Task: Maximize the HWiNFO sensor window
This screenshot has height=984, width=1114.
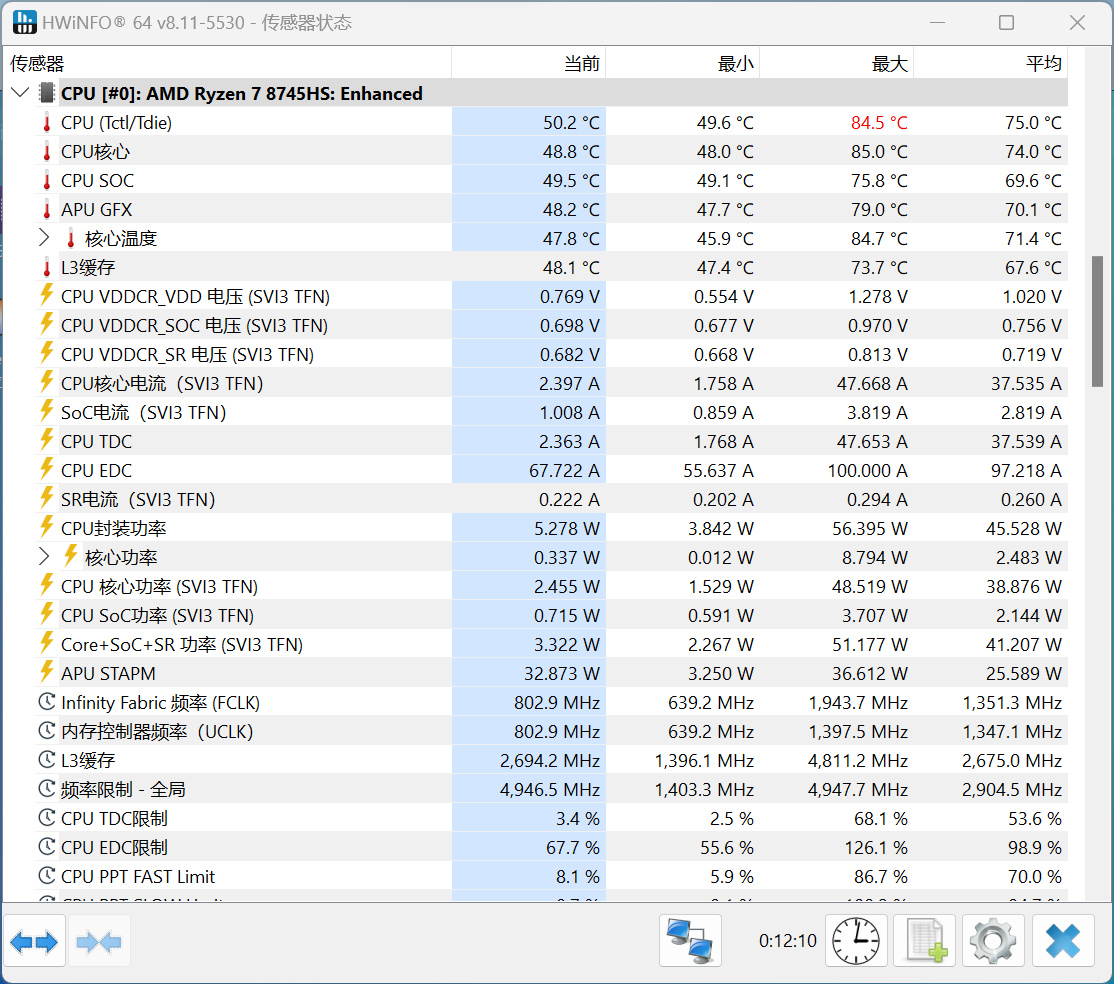Action: [1006, 23]
